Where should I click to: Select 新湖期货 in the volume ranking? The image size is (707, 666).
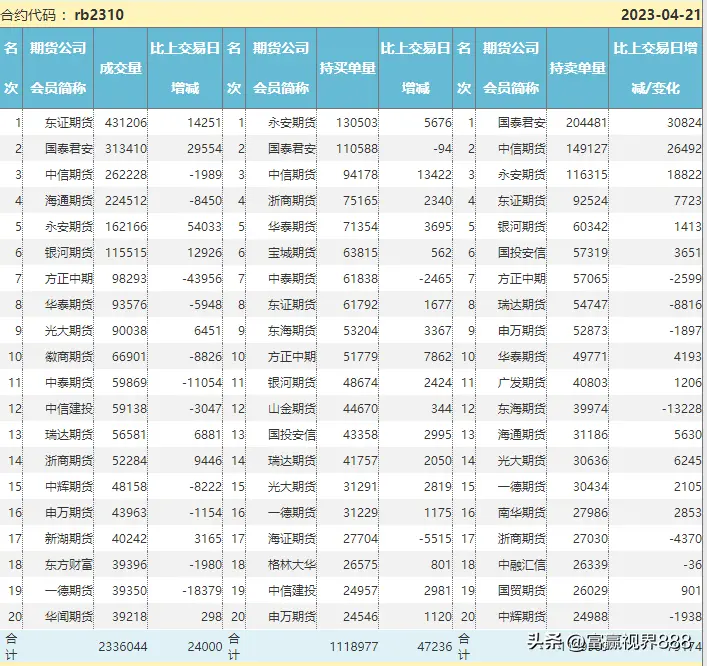point(69,539)
